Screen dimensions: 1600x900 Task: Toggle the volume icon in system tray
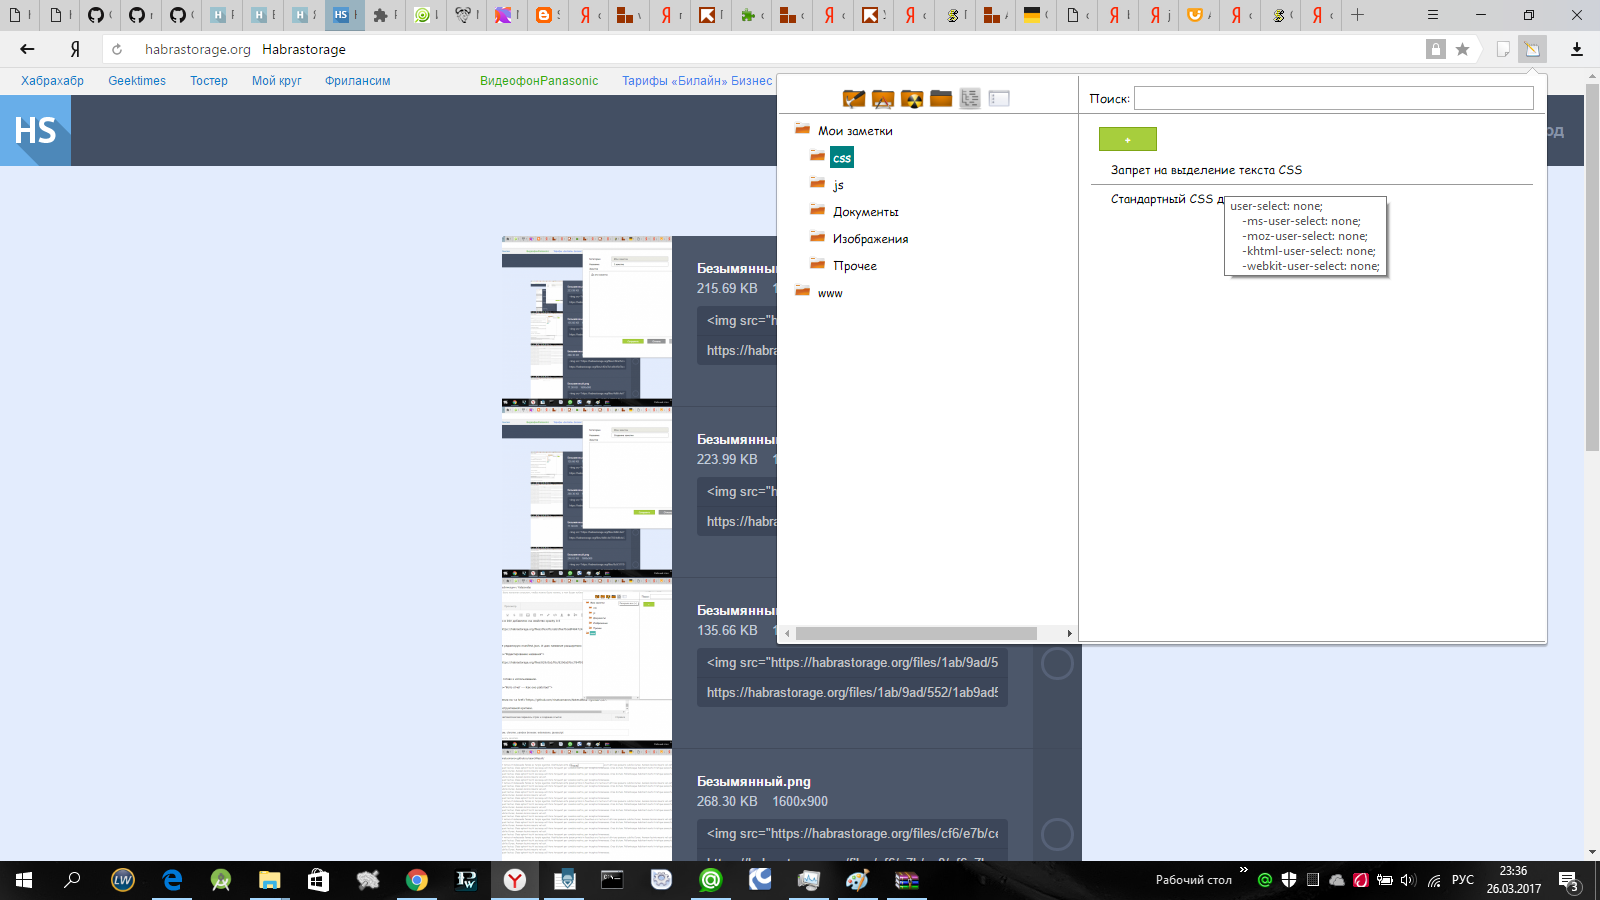tap(1408, 881)
